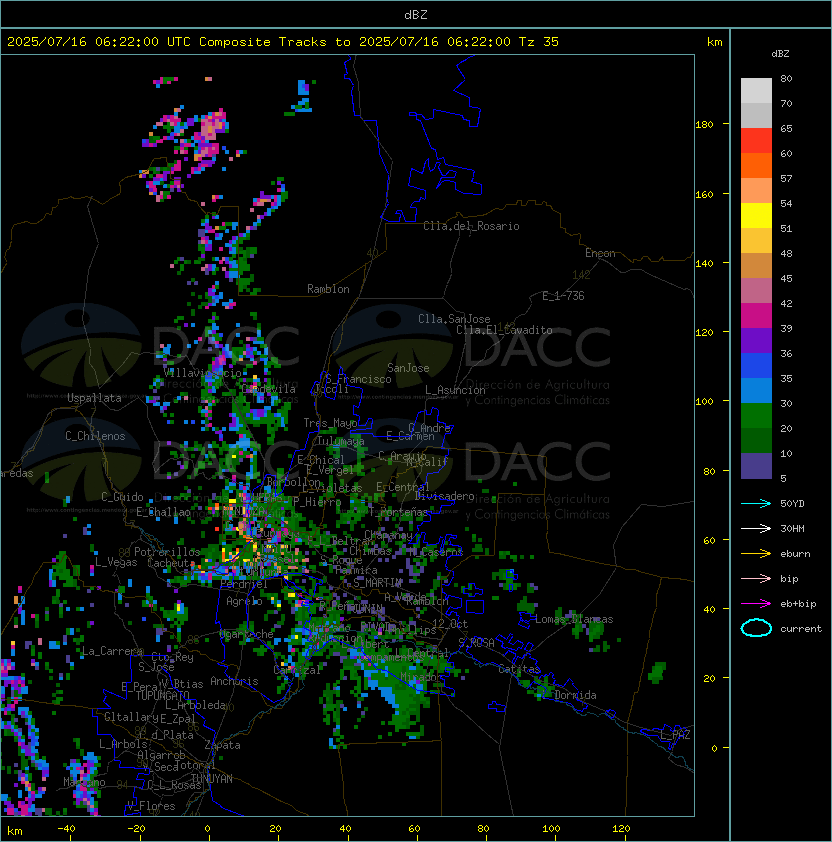Select the red 60-65 dBZ swatch
Viewport: 832px width, 842px height.
pos(756,141)
